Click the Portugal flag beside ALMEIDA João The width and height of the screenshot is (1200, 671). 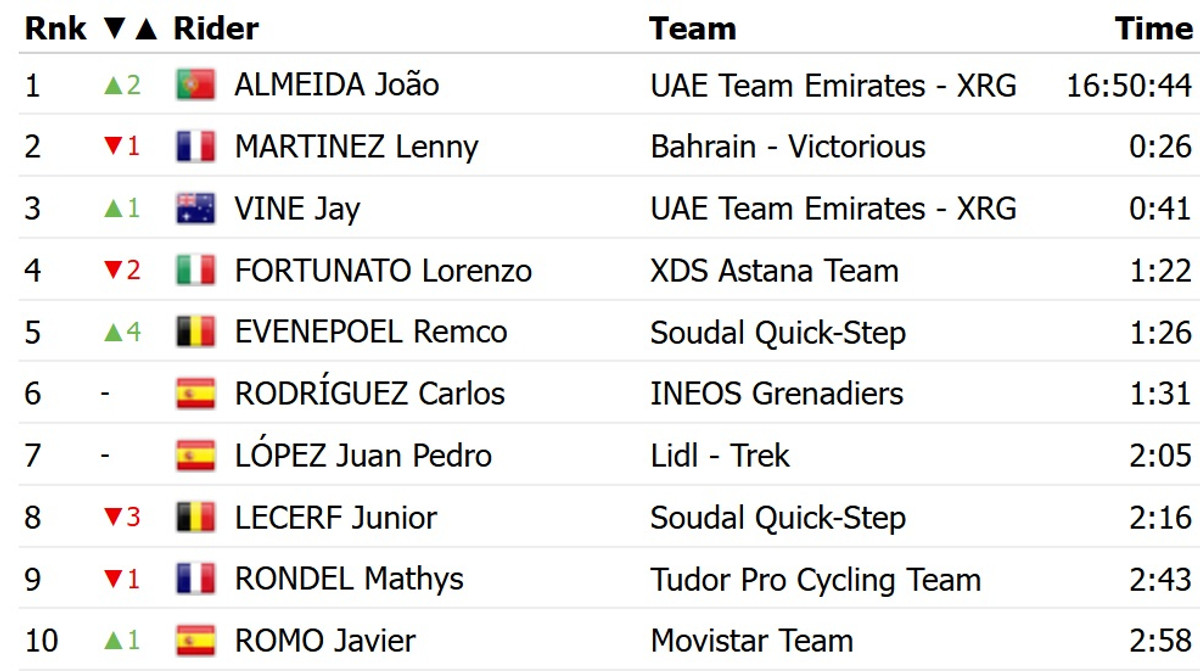(196, 85)
